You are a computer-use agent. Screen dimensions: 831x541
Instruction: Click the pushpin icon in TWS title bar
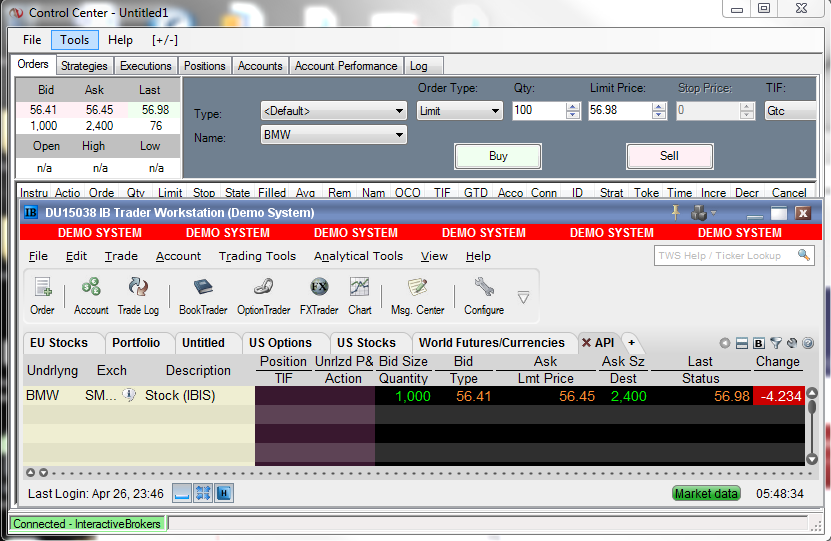[675, 213]
